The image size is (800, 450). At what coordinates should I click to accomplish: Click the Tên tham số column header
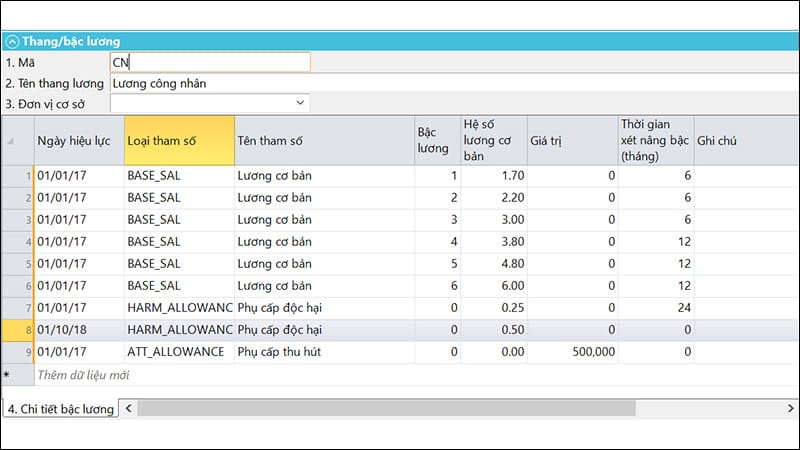[x=324, y=140]
